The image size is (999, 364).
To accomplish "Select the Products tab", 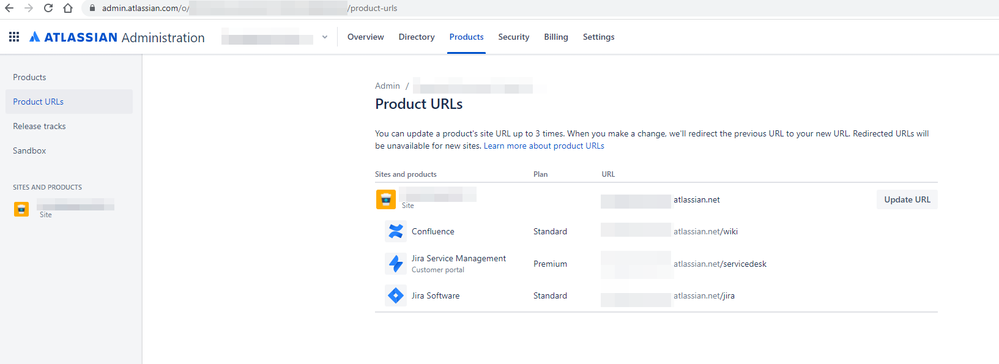I will point(466,37).
